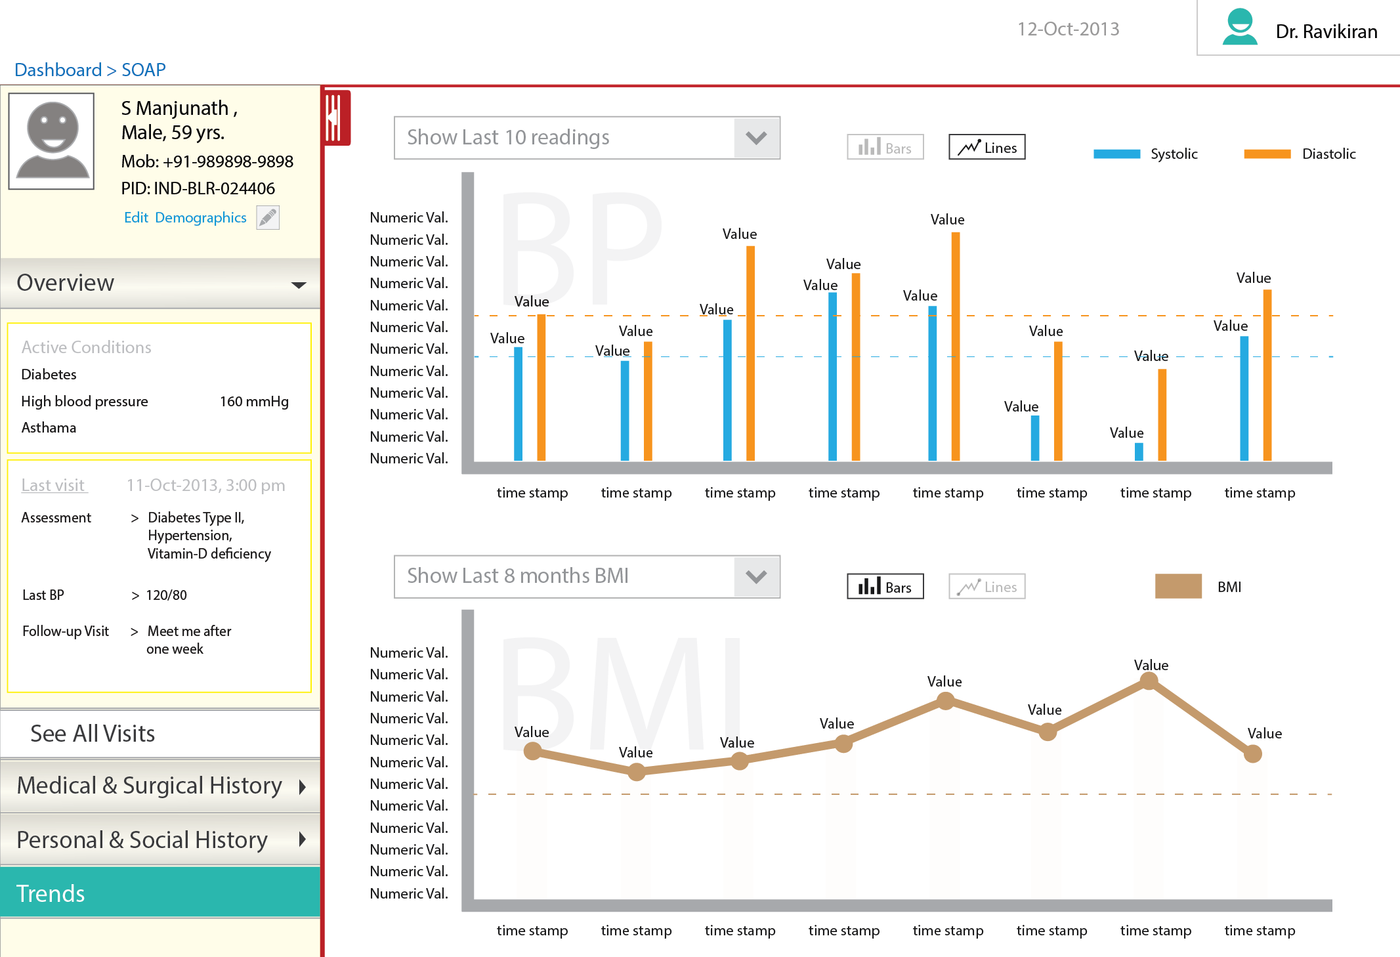1400x957 pixels.
Task: Open the underlined Last visit link
Action: 53,485
